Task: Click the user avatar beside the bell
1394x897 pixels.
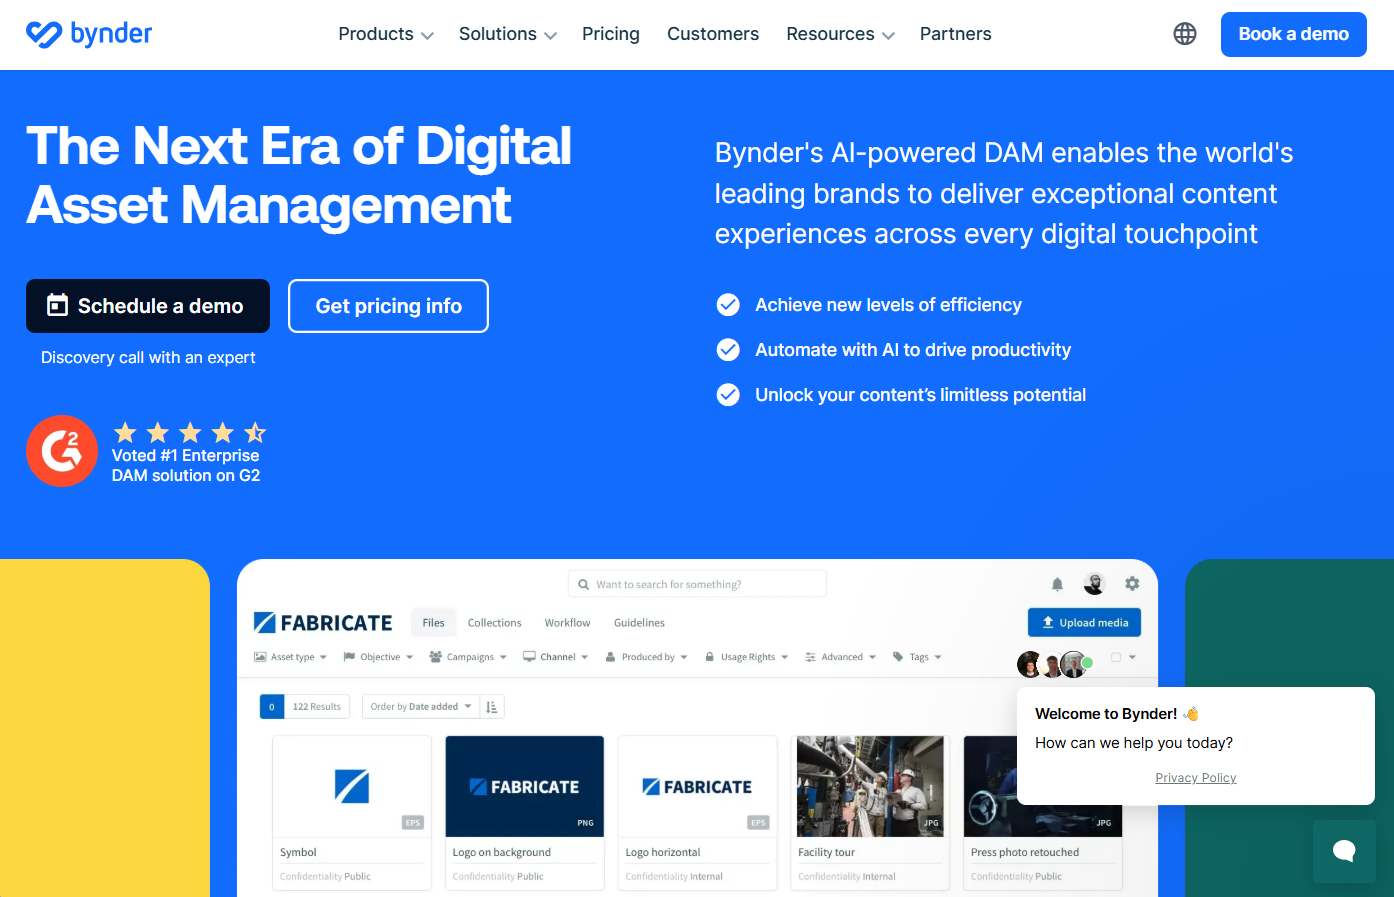Action: point(1095,584)
